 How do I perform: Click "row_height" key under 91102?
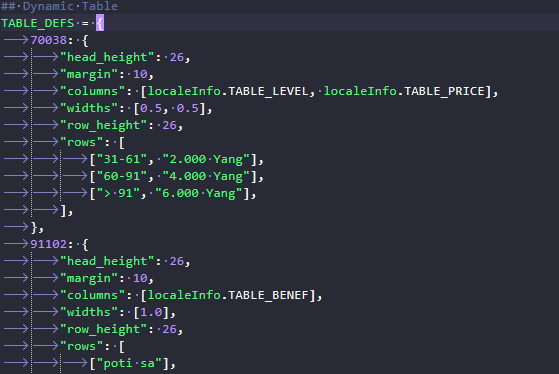(103, 329)
